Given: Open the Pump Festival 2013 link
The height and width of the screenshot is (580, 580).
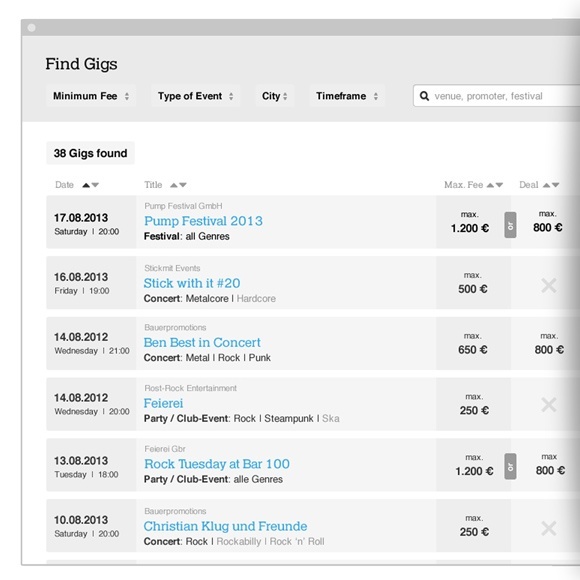Looking at the screenshot, I should pos(203,221).
